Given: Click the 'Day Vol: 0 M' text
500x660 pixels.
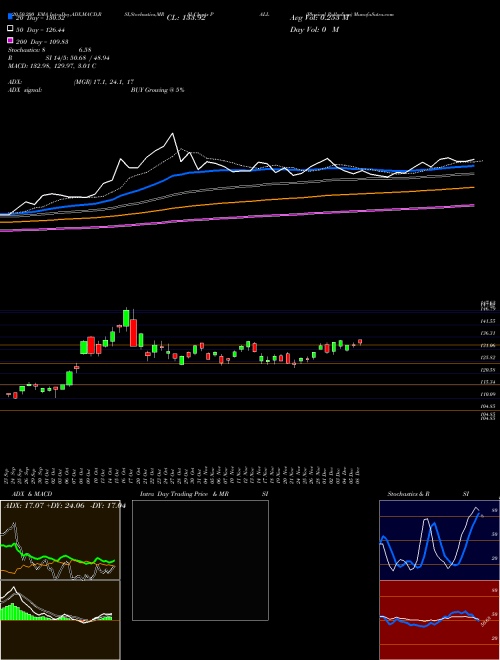Looking at the screenshot, I should pos(314,29).
